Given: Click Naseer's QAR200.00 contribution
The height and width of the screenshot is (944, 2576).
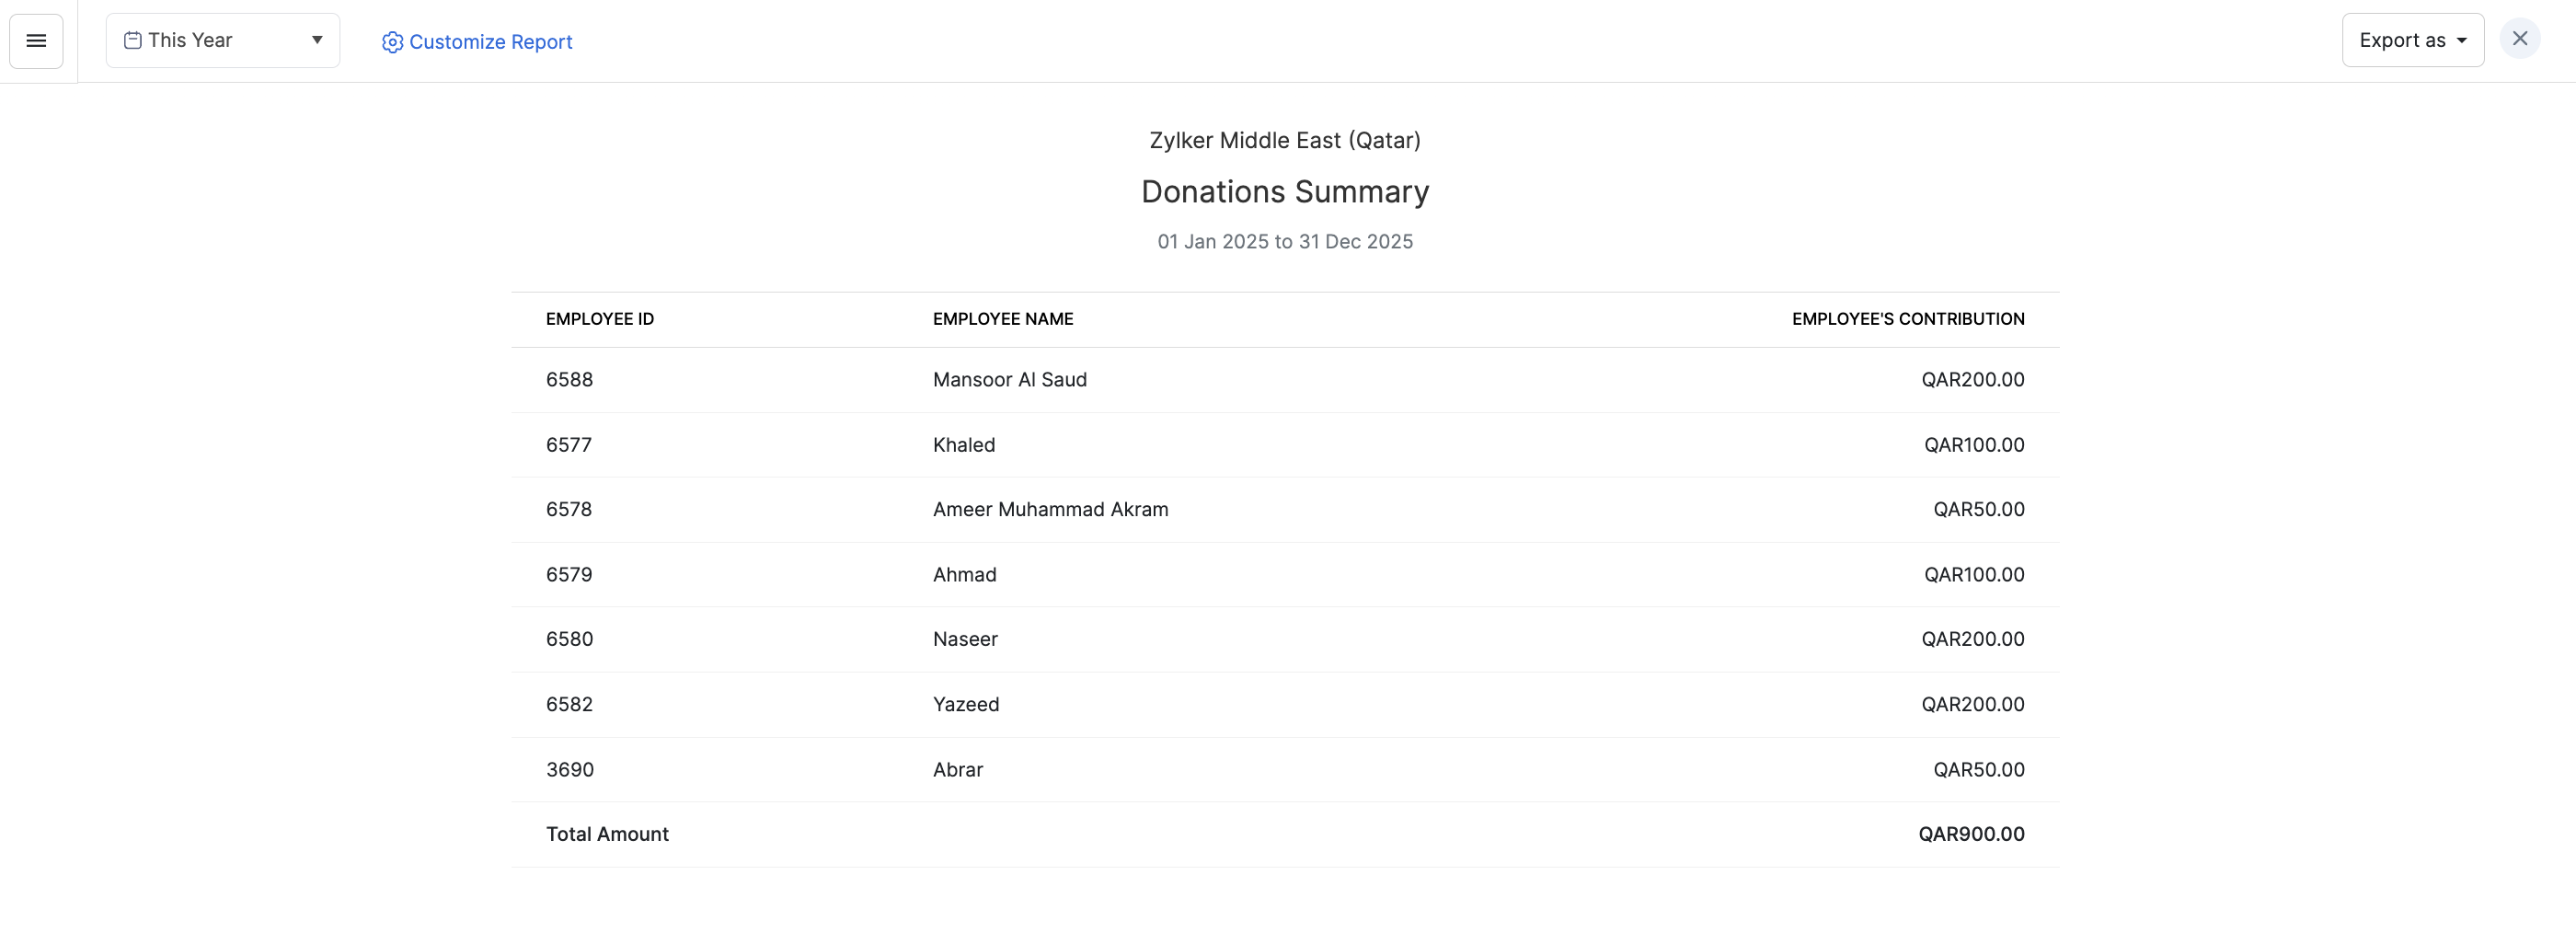Looking at the screenshot, I should [1972, 639].
